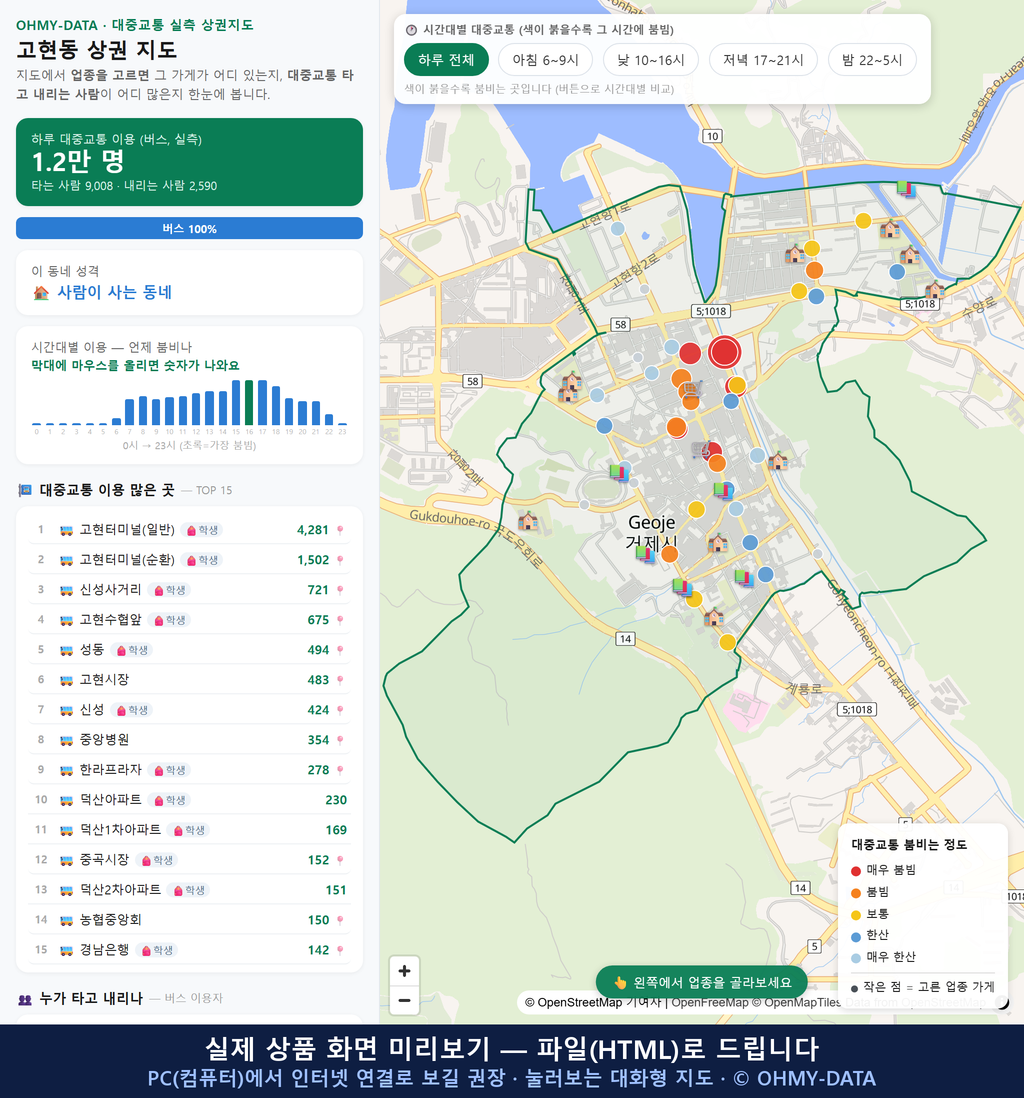Click the 학생 tag in the 신성 row

click(x=132, y=710)
